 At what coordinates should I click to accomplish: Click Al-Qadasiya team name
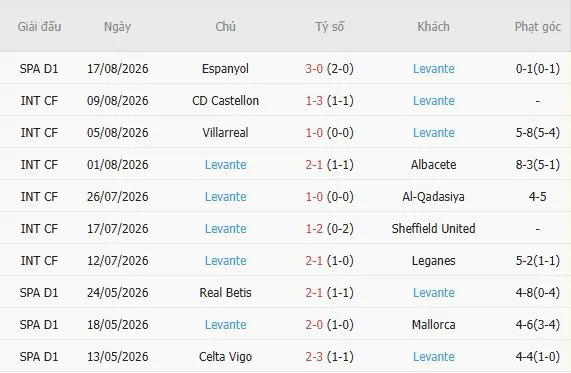coord(433,197)
